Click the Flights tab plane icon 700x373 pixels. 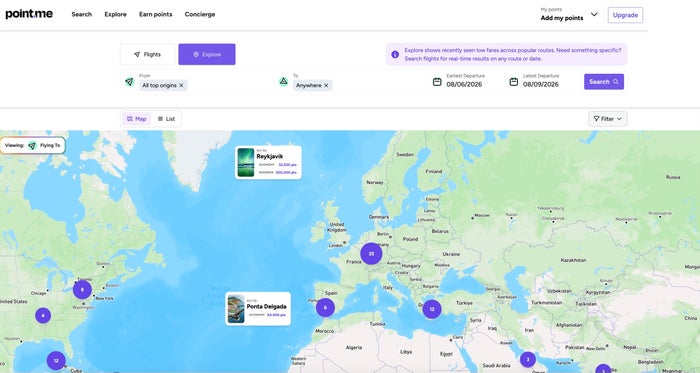pos(137,54)
